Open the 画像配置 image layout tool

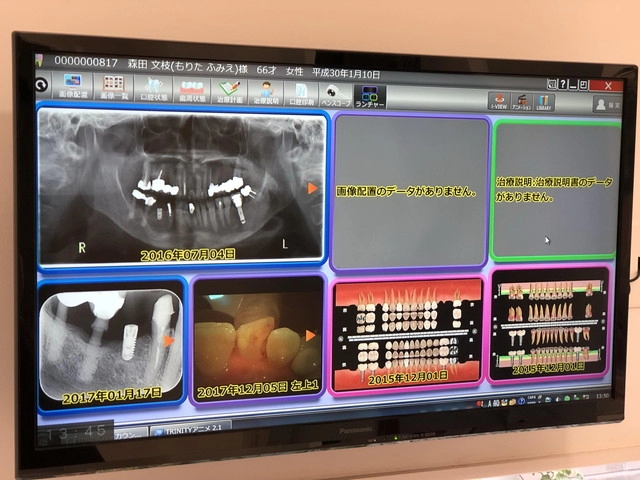pyautogui.click(x=72, y=86)
